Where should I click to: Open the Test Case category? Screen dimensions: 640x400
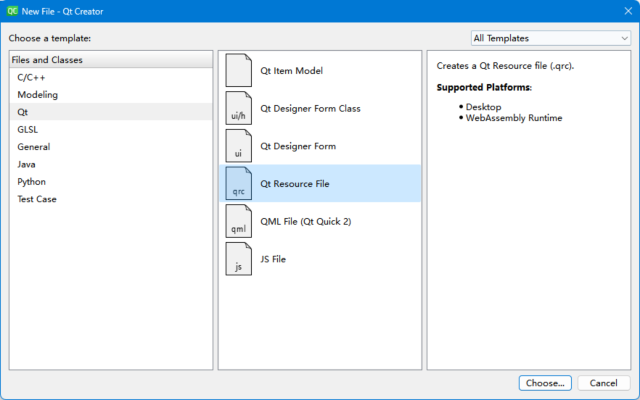[x=37, y=199]
